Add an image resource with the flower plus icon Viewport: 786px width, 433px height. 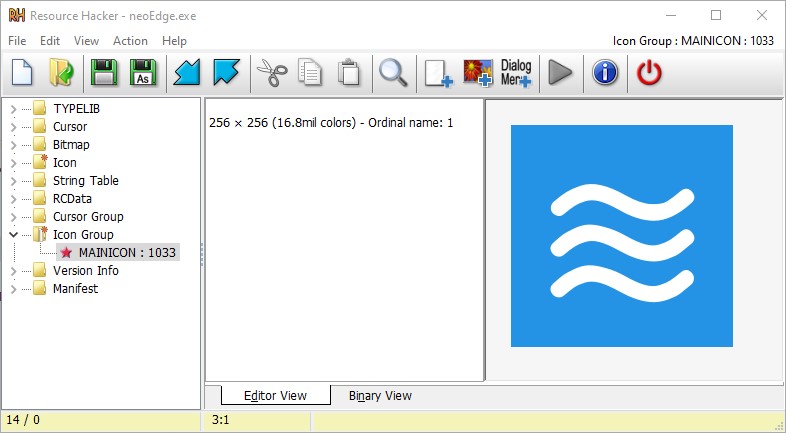tap(477, 73)
